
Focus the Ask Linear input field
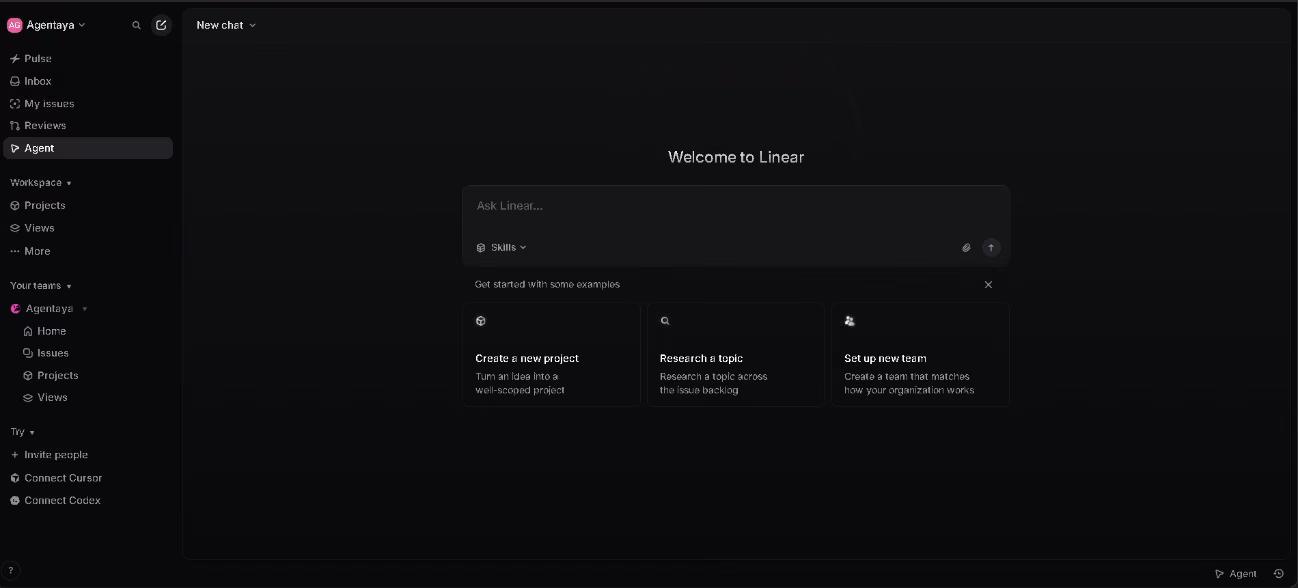736,206
